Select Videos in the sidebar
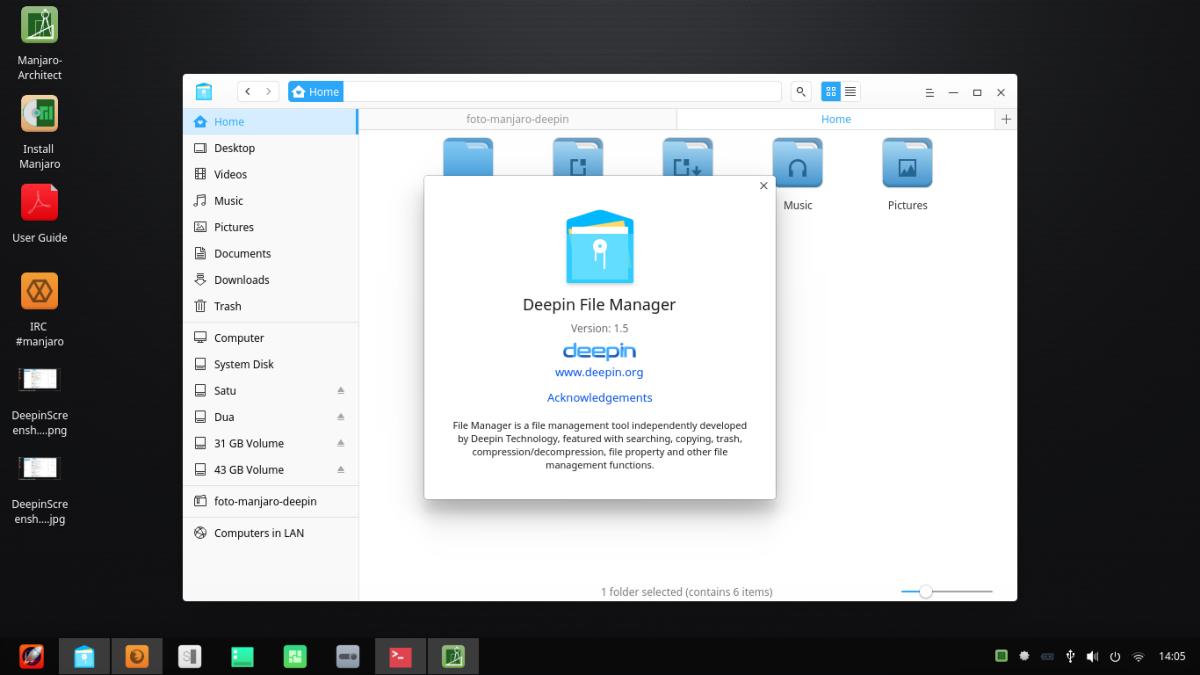 point(270,174)
